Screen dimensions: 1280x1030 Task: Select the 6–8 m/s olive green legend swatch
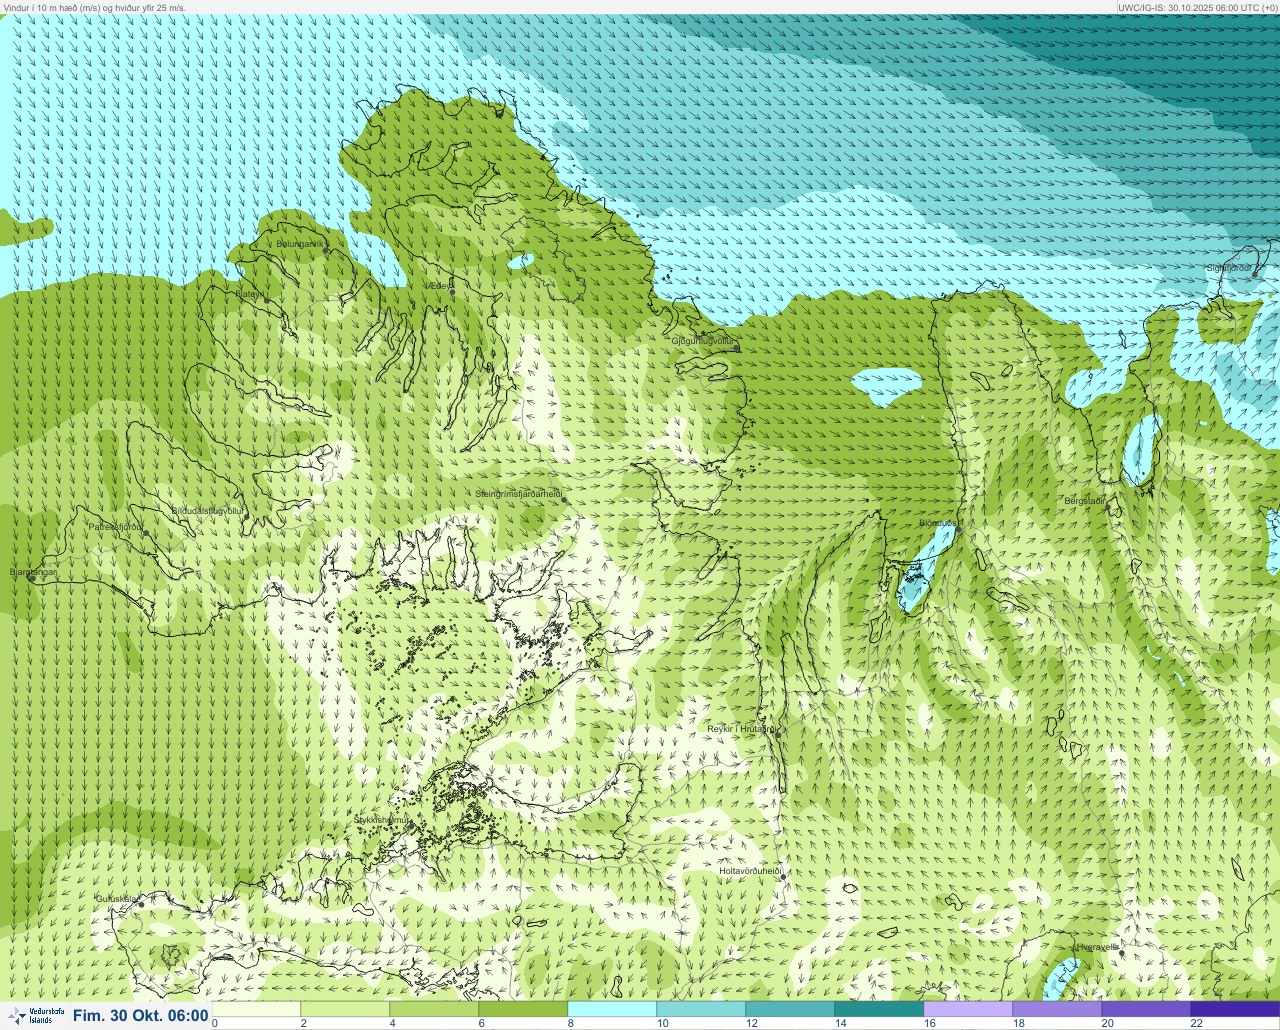(x=523, y=1009)
